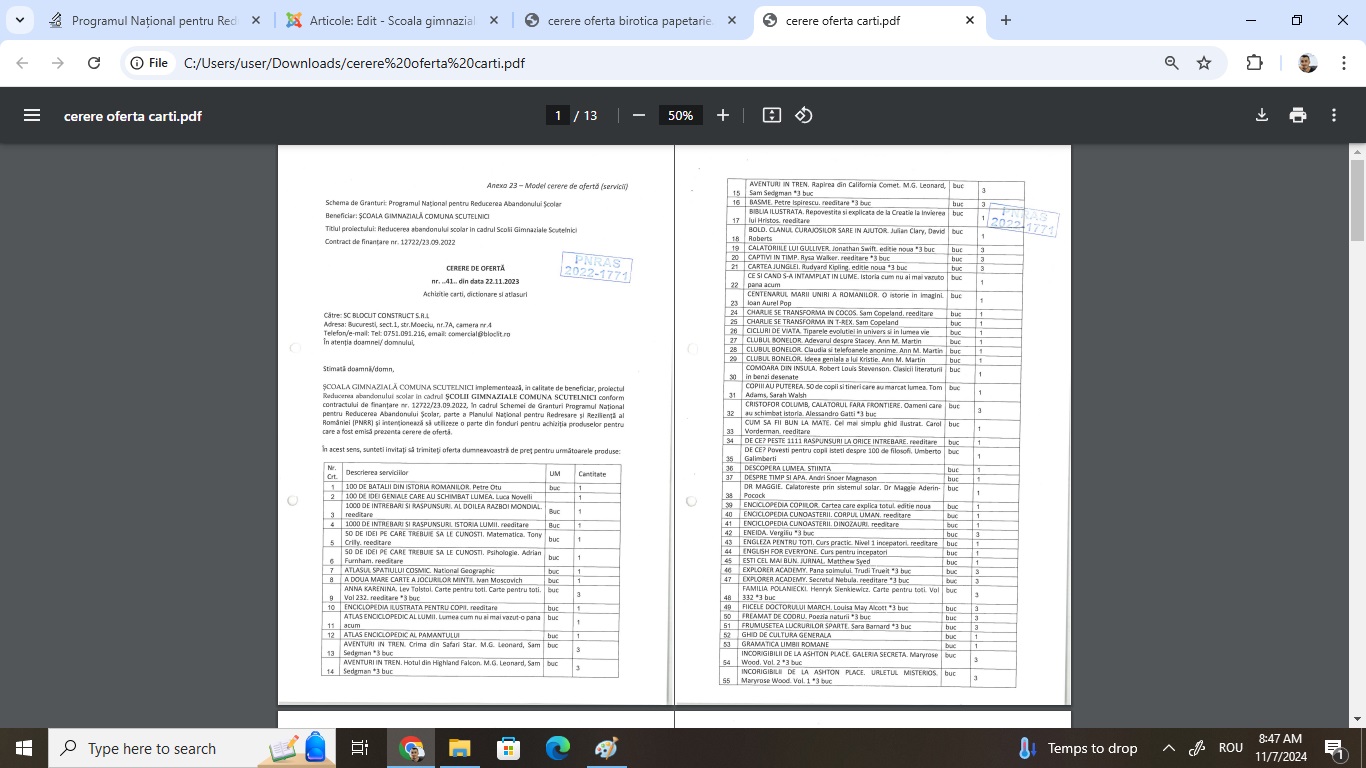Click row ANNA KARENINA. Lev Tolstoi

(x=471, y=592)
